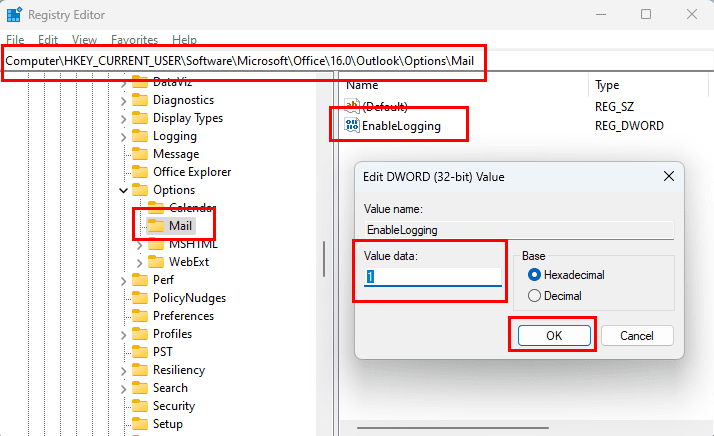The image size is (714, 436).
Task: Click the Resiliency folder icon
Action: [x=140, y=370]
